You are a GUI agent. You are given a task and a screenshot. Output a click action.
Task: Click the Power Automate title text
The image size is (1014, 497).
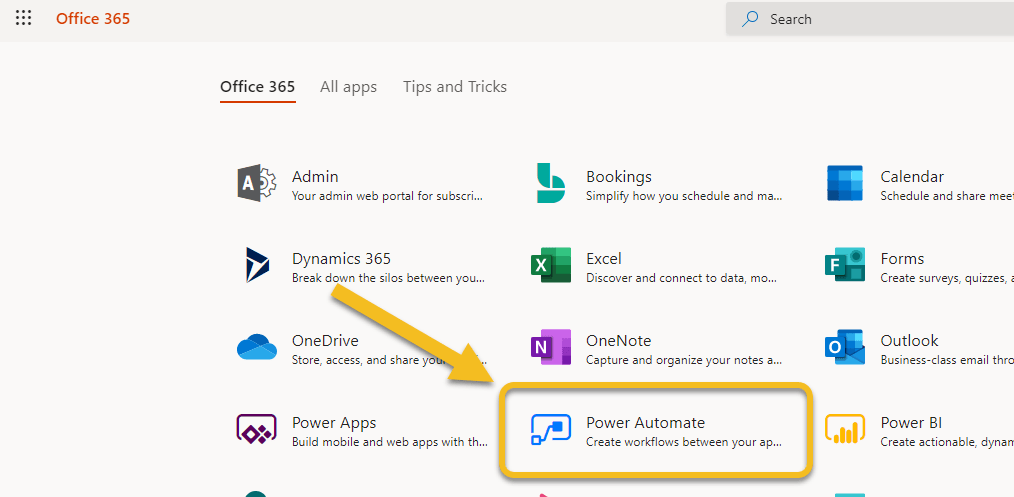click(x=645, y=423)
